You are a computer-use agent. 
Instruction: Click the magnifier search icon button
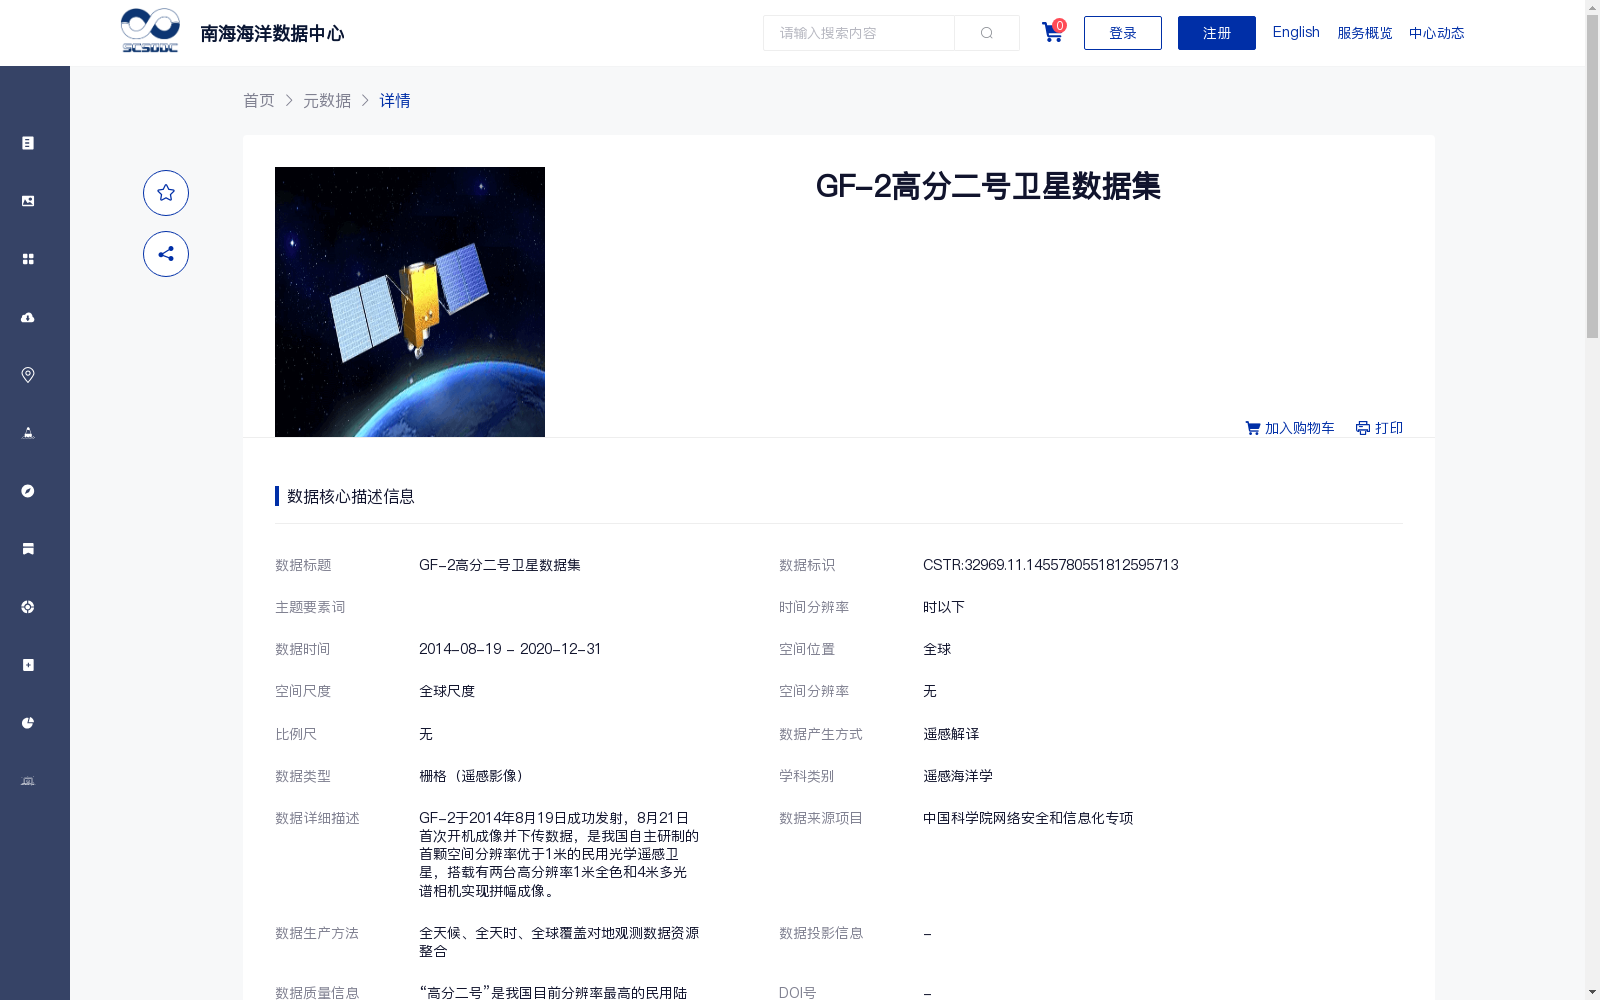click(x=987, y=33)
